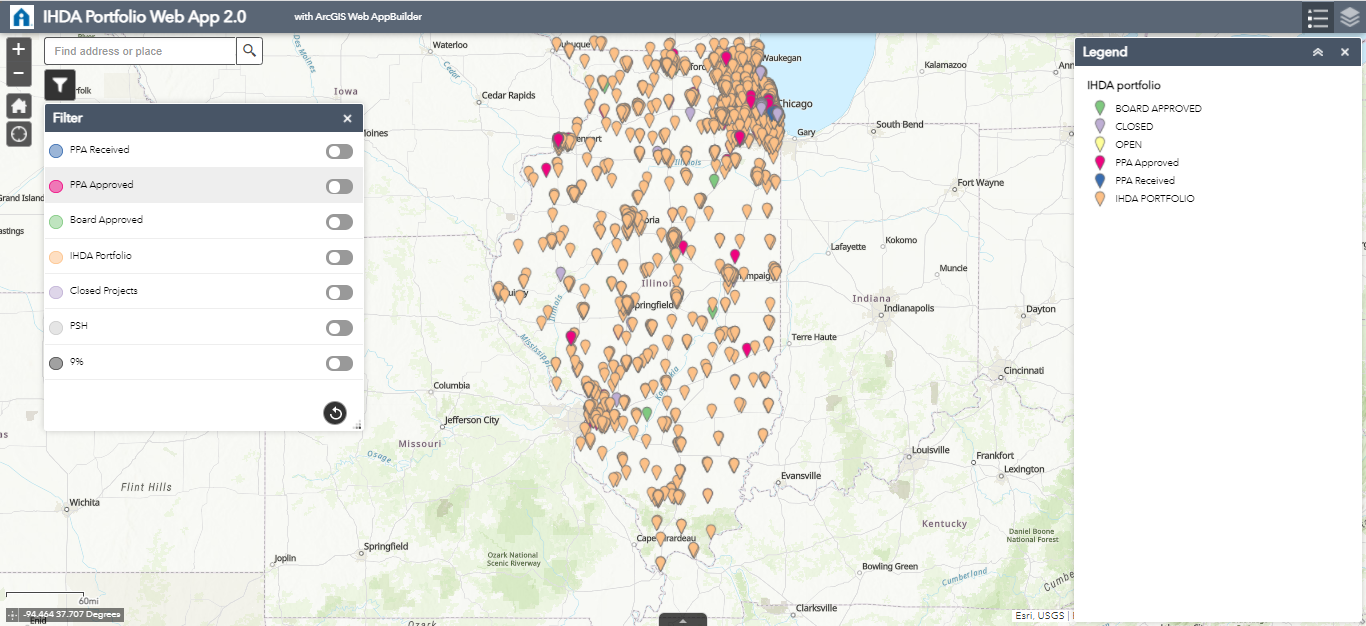Expand attribute table arrow at bottom
Screen dimensions: 1366x626
coord(683,620)
